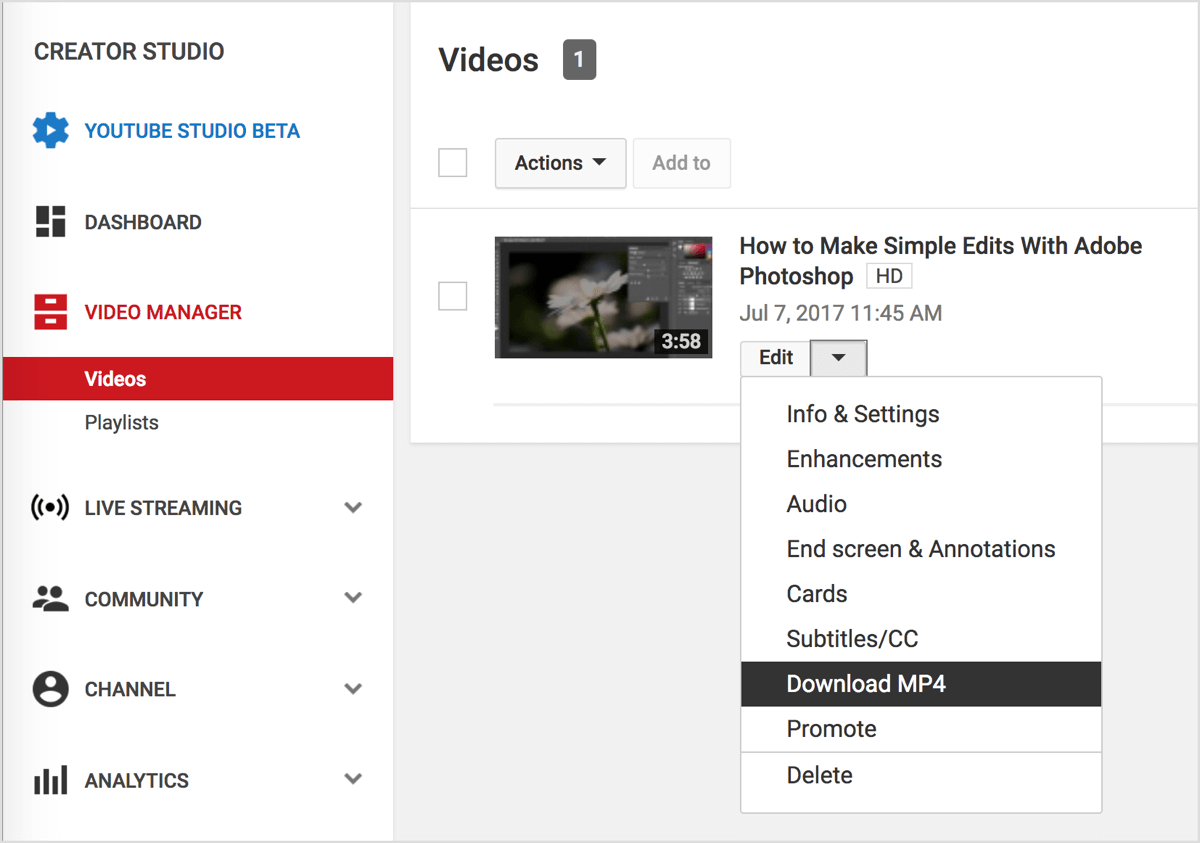The image size is (1200, 843).
Task: Open the video thumbnail showing 3:58
Action: tap(604, 297)
